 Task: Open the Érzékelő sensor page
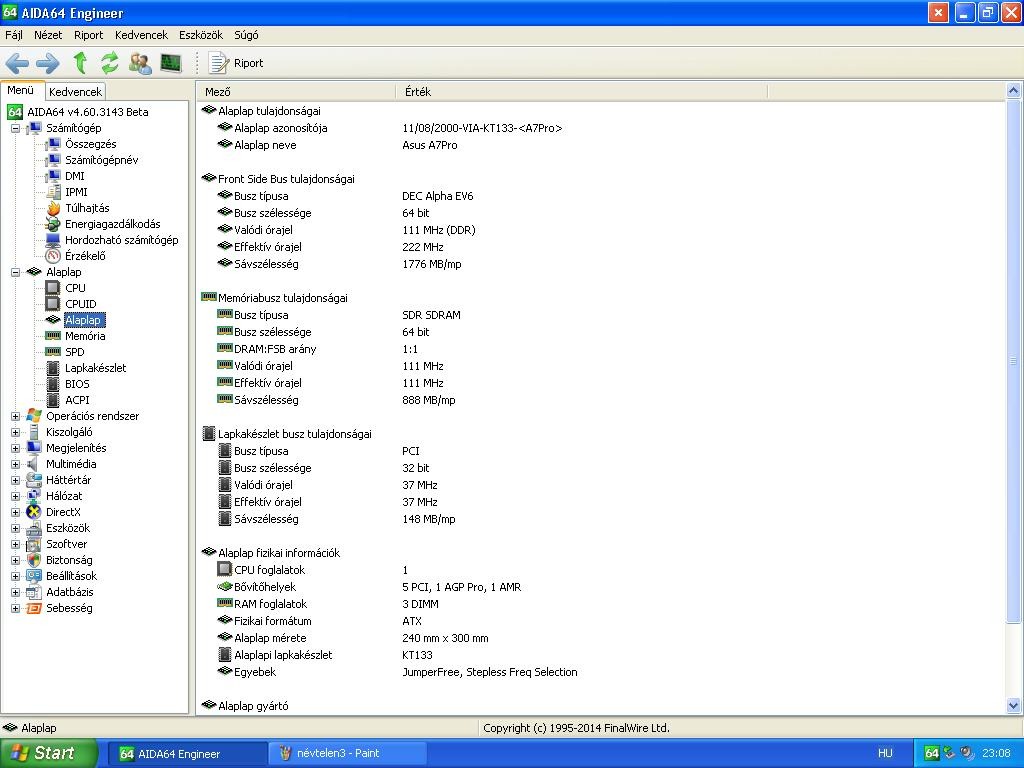click(85, 256)
